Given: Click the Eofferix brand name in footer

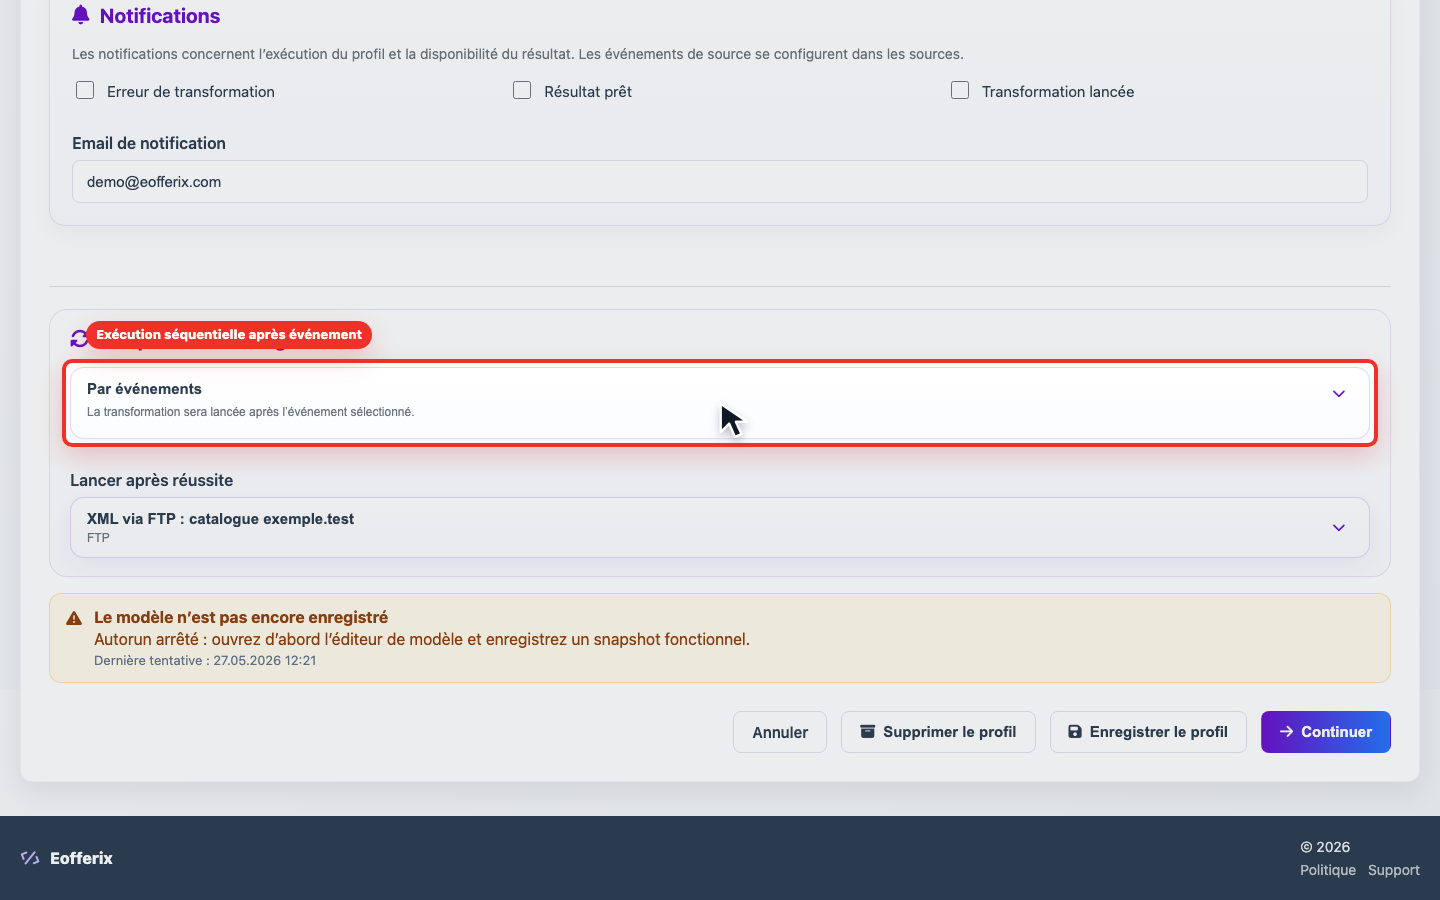Looking at the screenshot, I should point(82,858).
